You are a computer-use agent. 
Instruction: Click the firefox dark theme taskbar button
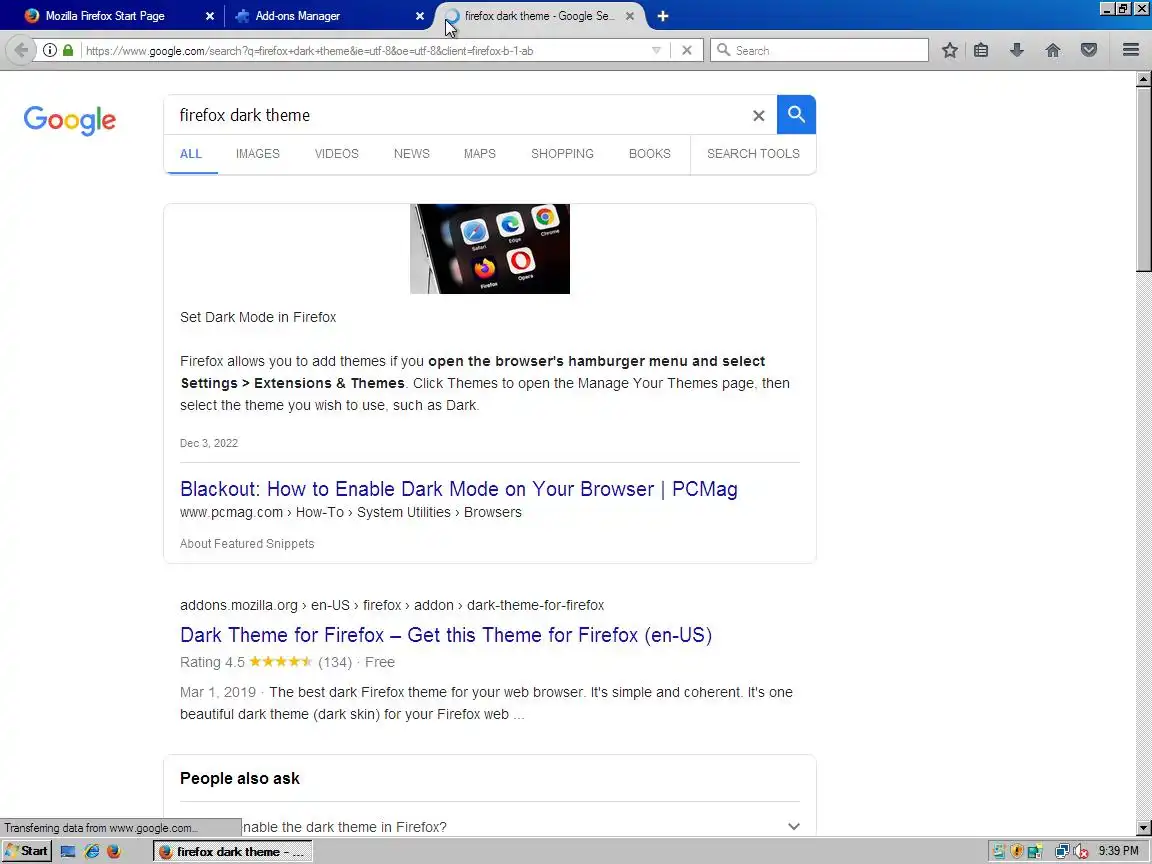click(x=233, y=851)
